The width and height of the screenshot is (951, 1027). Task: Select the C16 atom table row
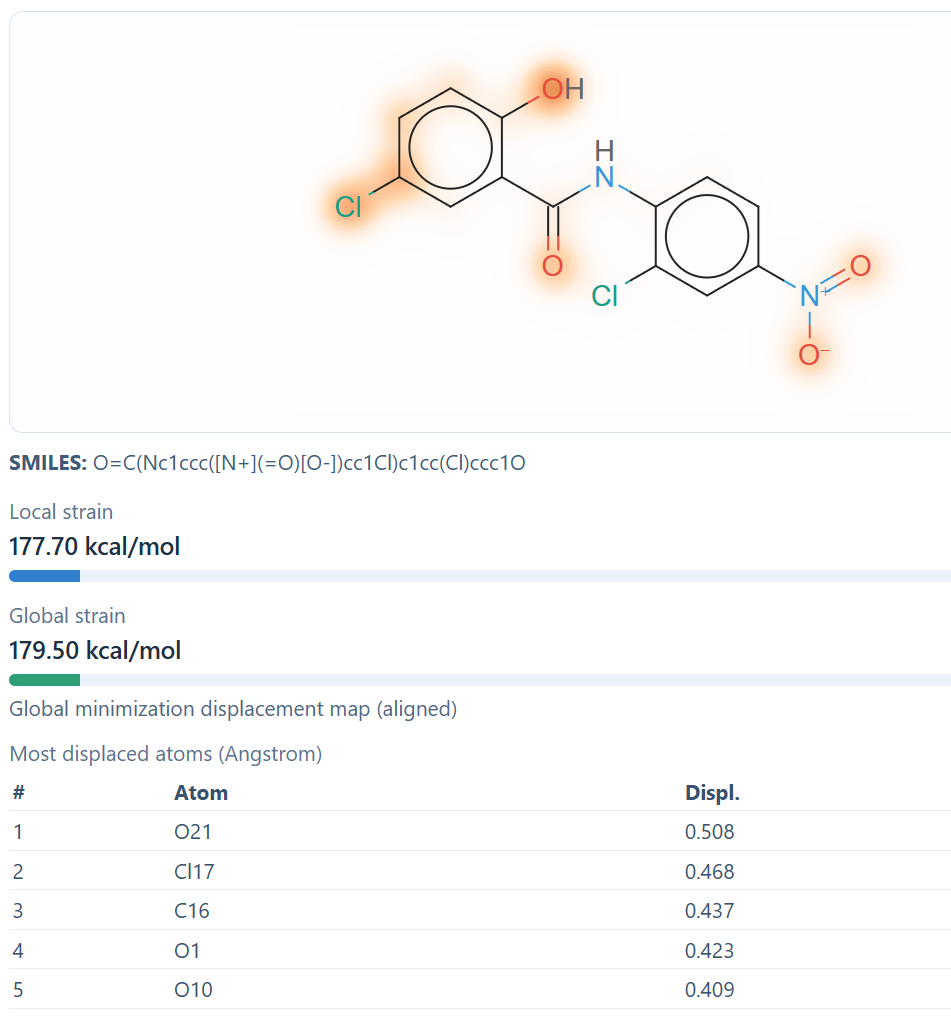(x=192, y=911)
